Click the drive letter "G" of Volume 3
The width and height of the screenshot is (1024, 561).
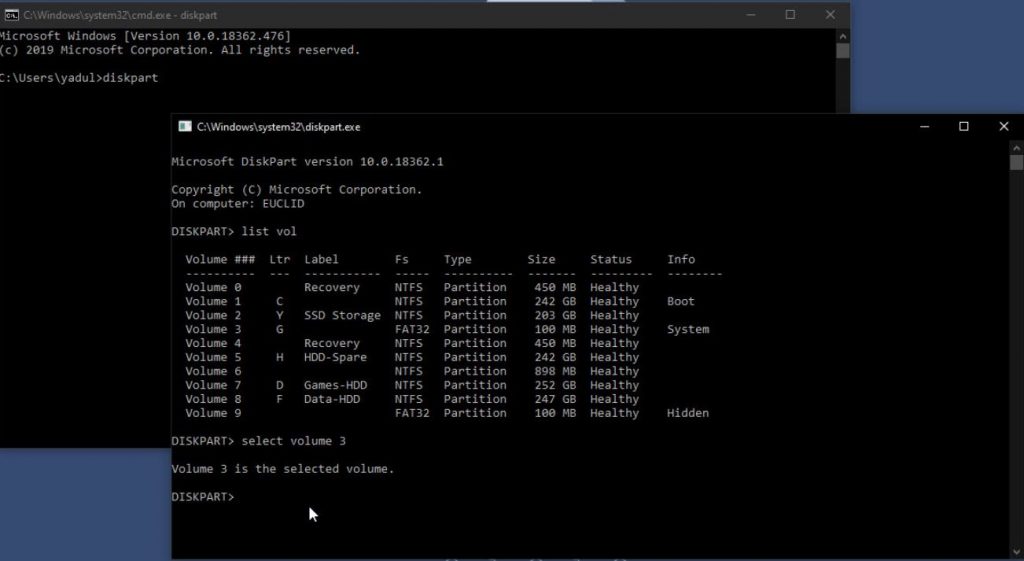click(280, 329)
